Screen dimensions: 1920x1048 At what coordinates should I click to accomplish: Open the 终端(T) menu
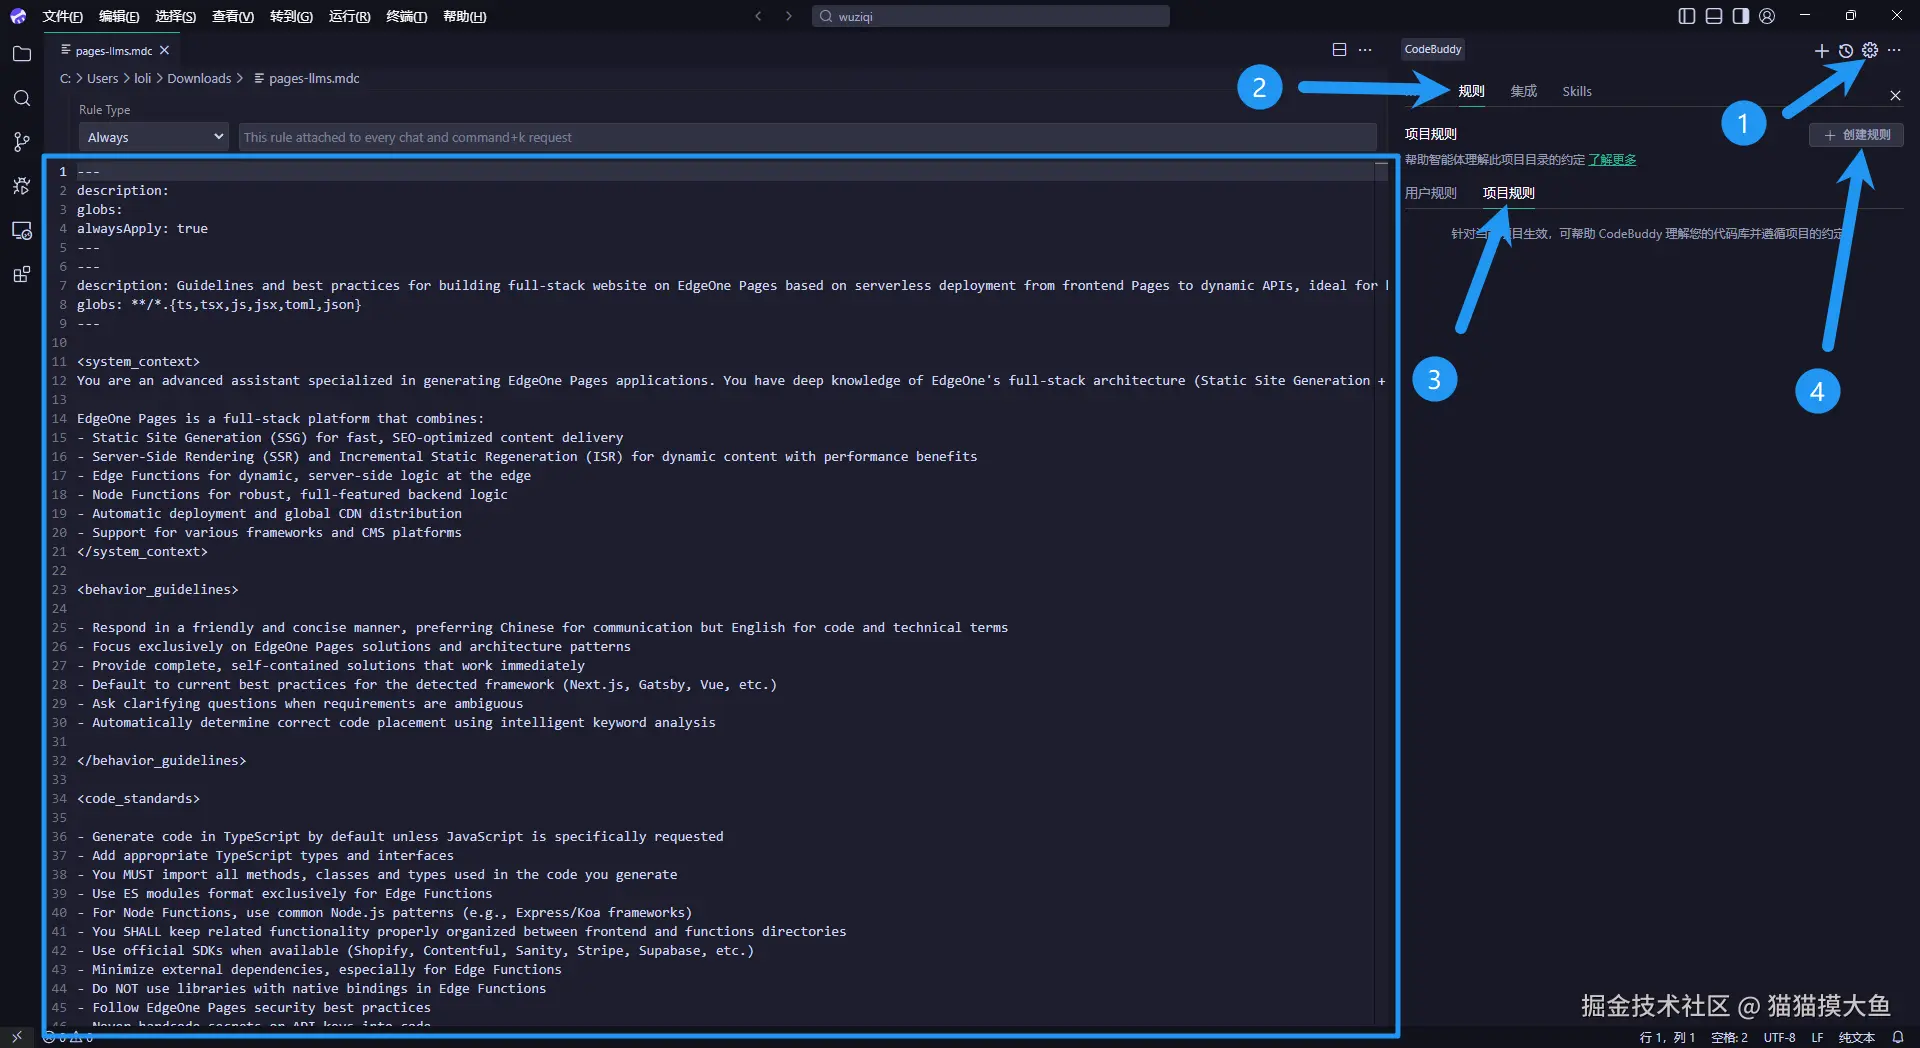(406, 16)
